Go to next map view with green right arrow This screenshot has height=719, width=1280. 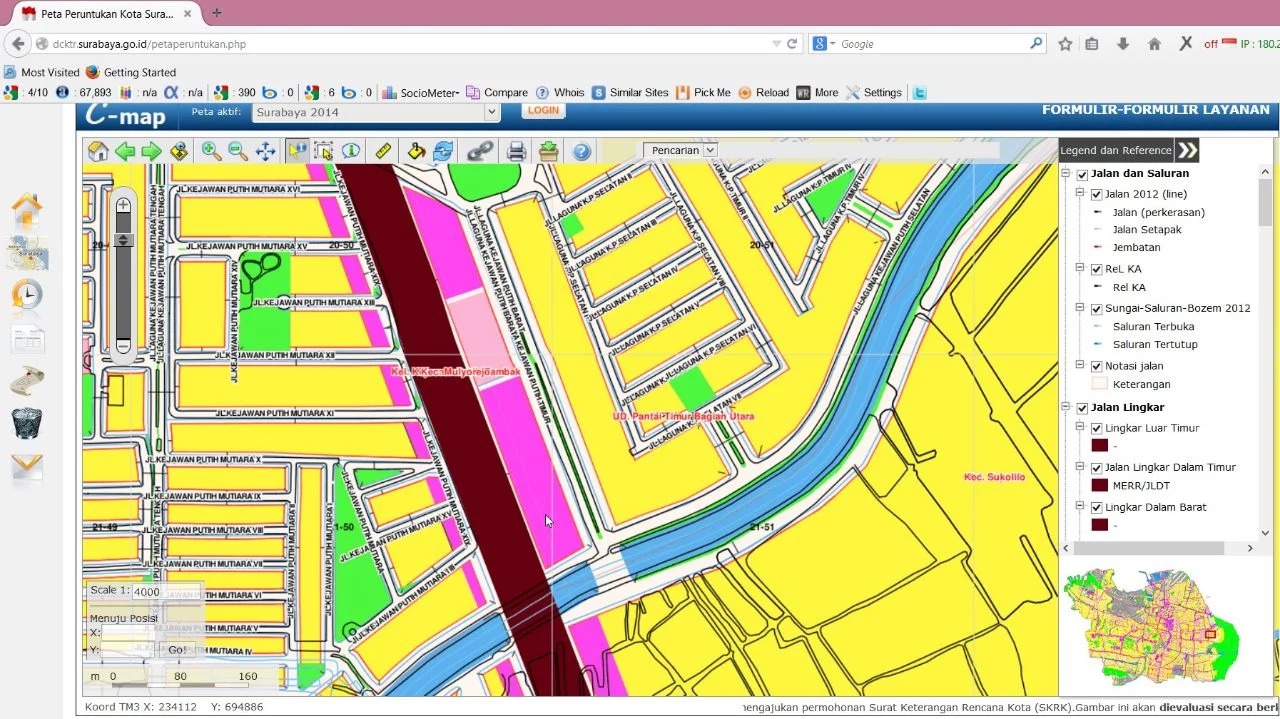click(151, 151)
